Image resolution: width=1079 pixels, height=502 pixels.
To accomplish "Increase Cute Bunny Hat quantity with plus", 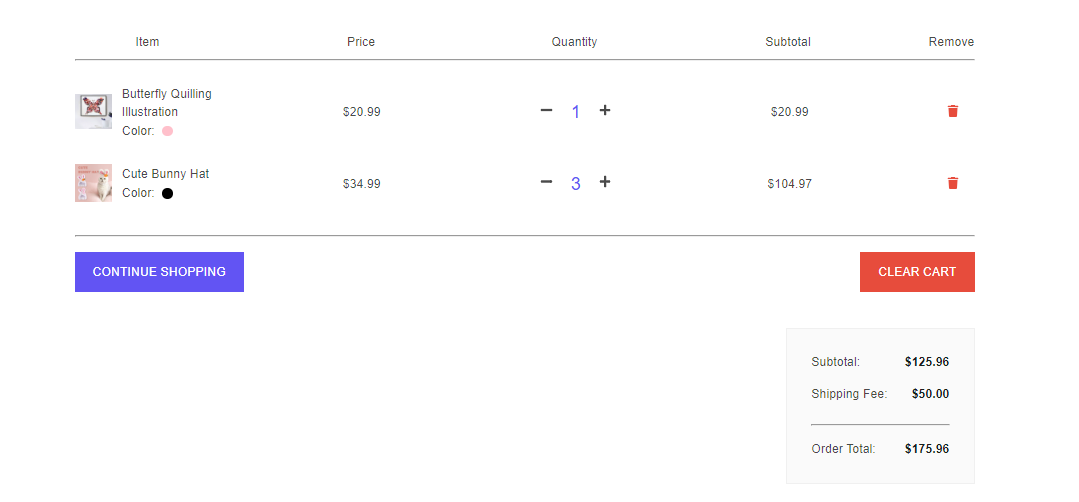I will [604, 182].
